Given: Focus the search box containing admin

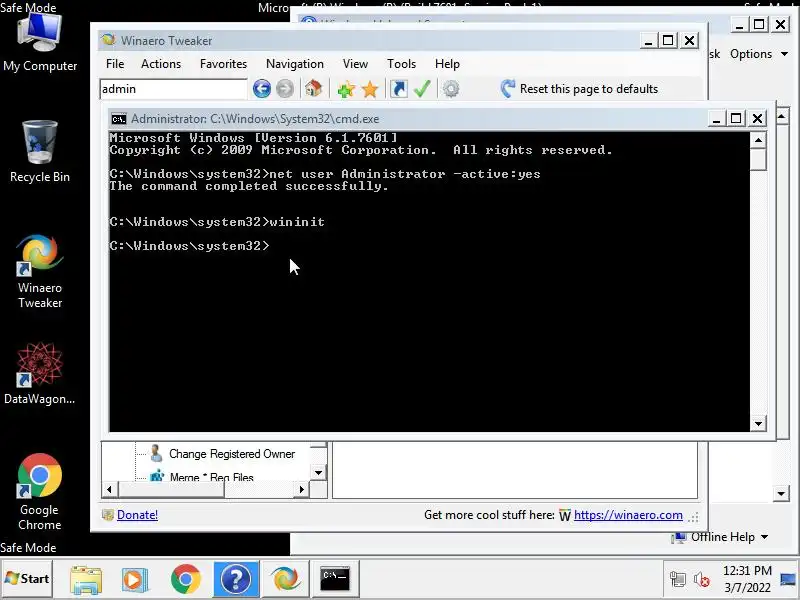Looking at the screenshot, I should click(x=173, y=89).
